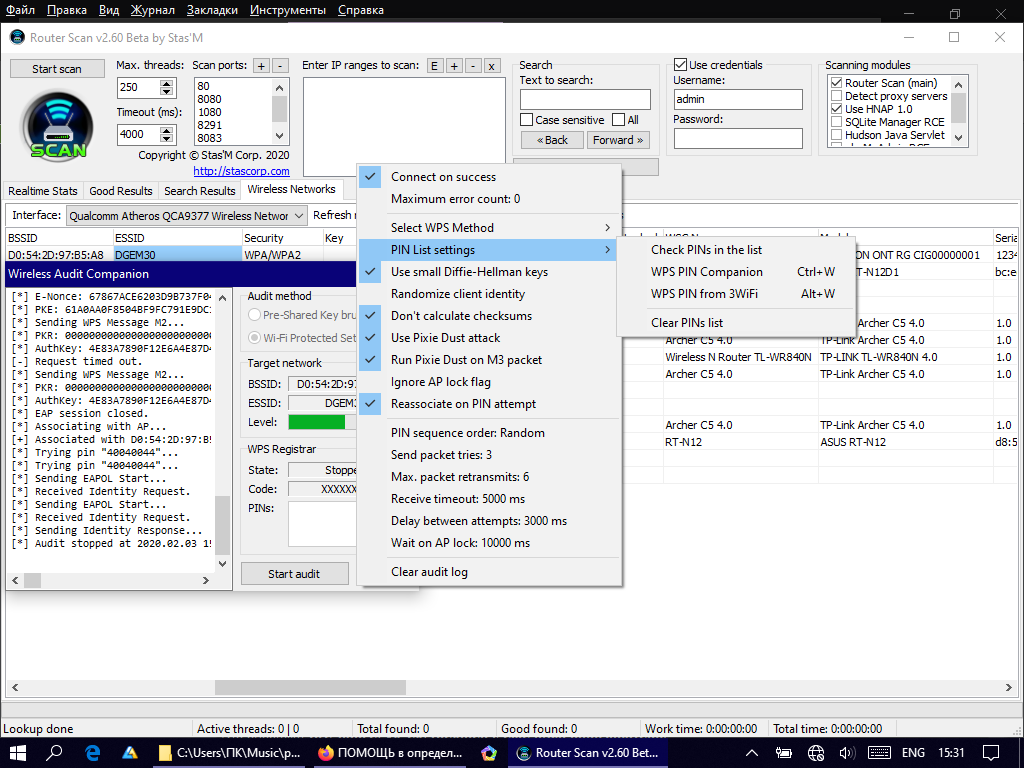Open the stascorp.com hyperlink
Viewport: 1024px width, 768px height.
[241, 171]
